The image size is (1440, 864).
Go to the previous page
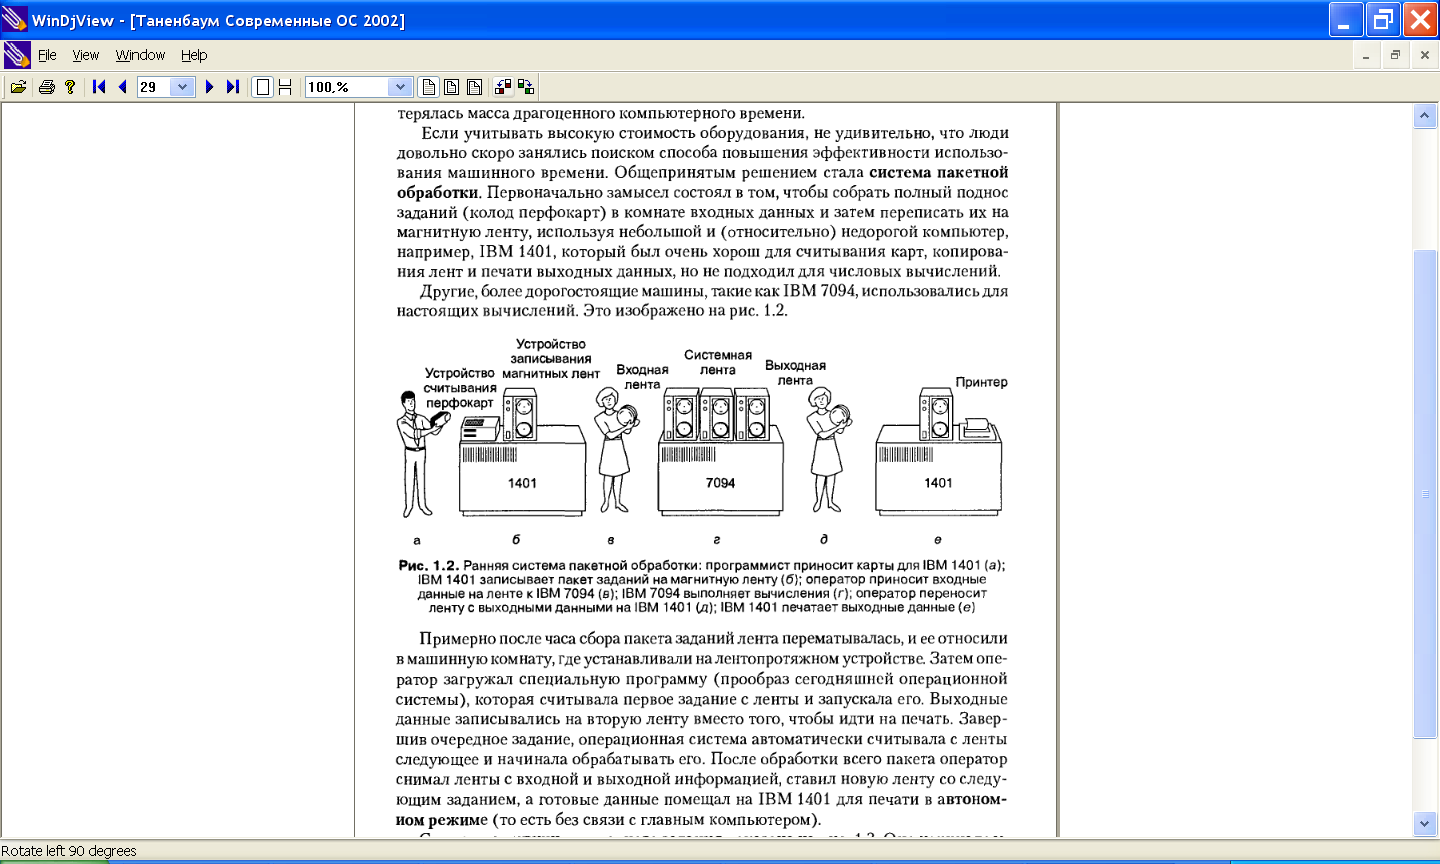(122, 87)
